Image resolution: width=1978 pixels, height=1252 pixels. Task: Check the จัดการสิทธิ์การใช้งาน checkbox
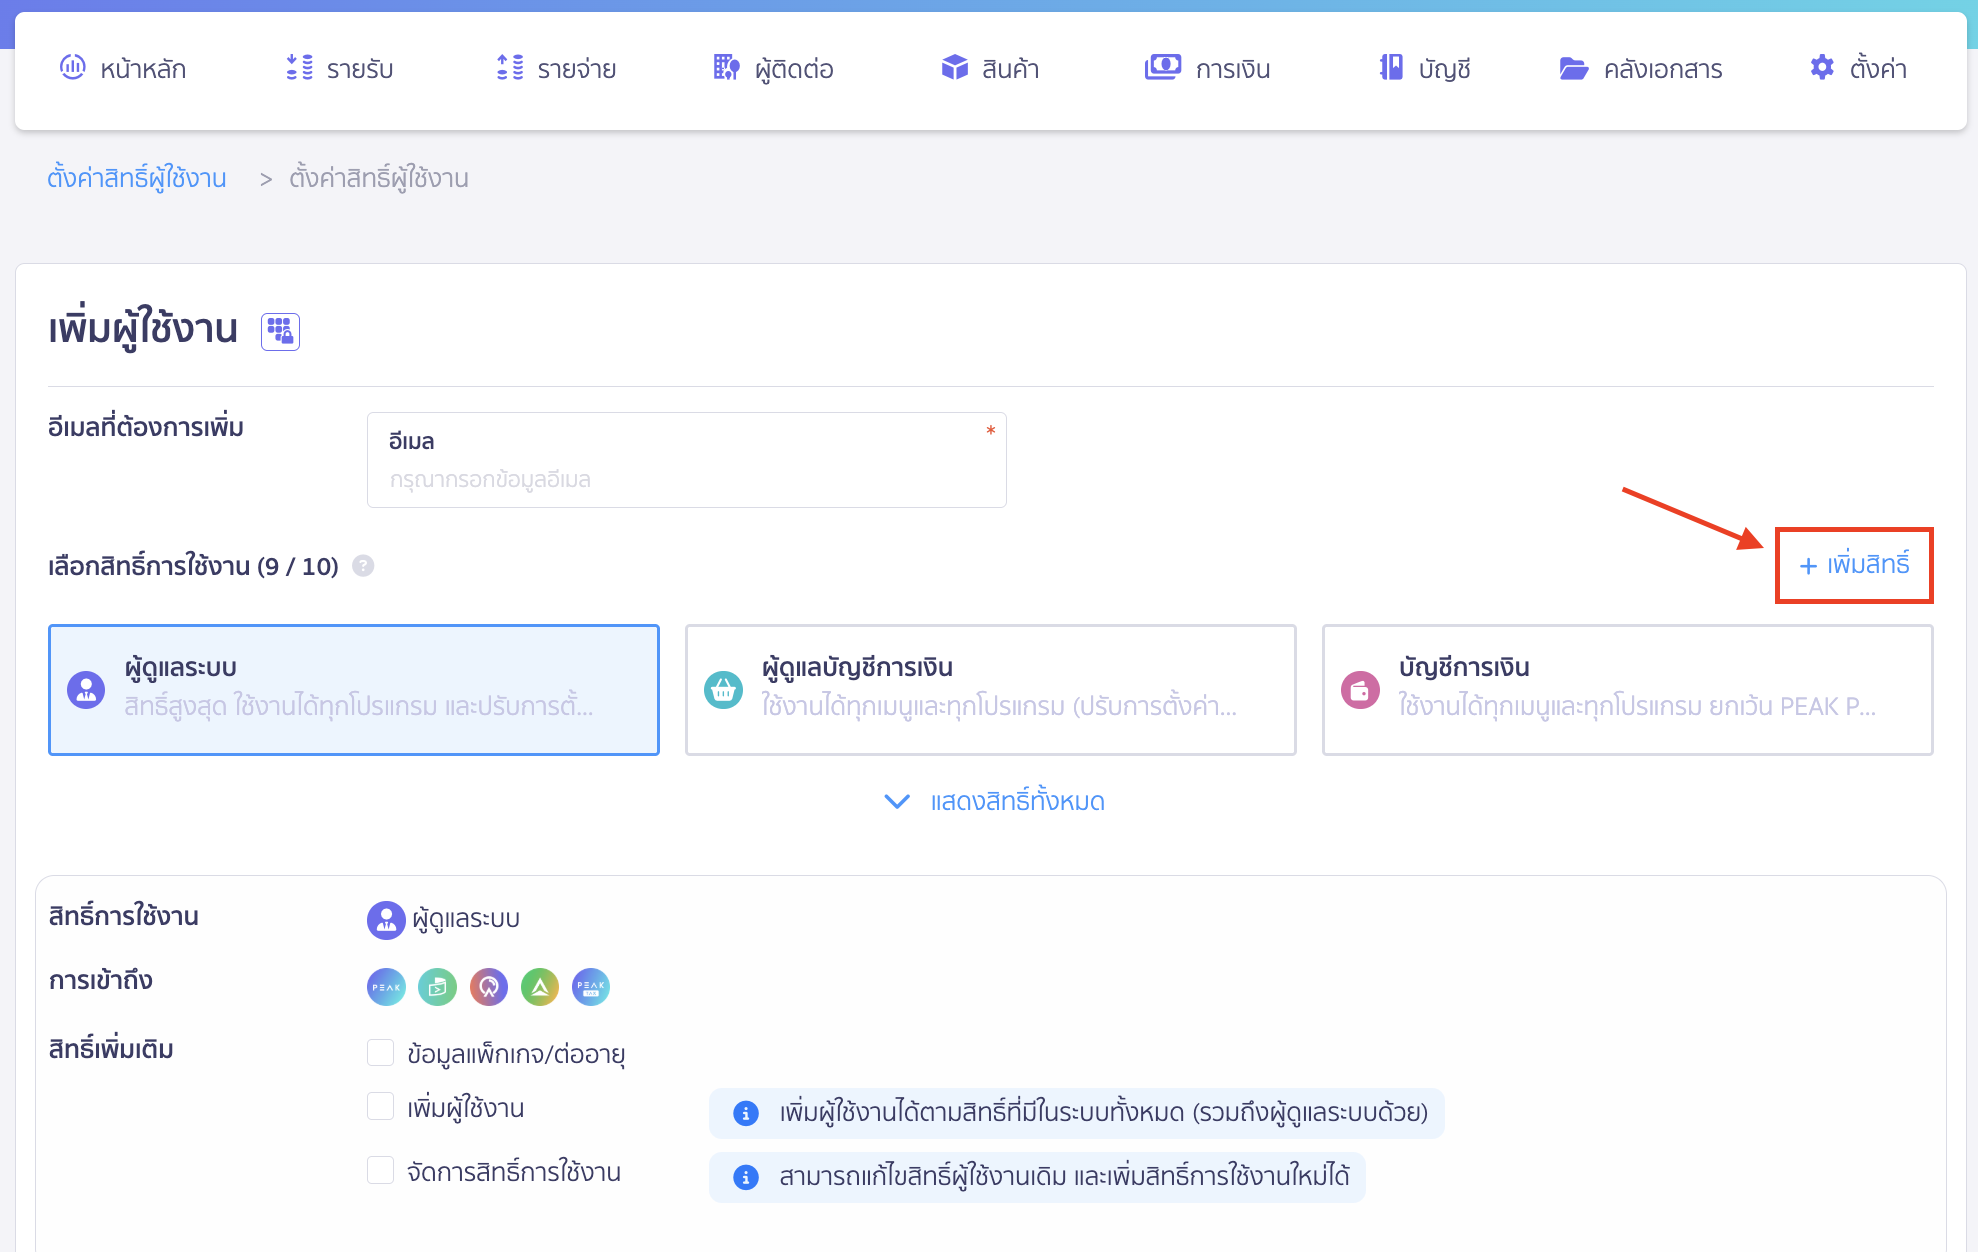click(x=380, y=1170)
